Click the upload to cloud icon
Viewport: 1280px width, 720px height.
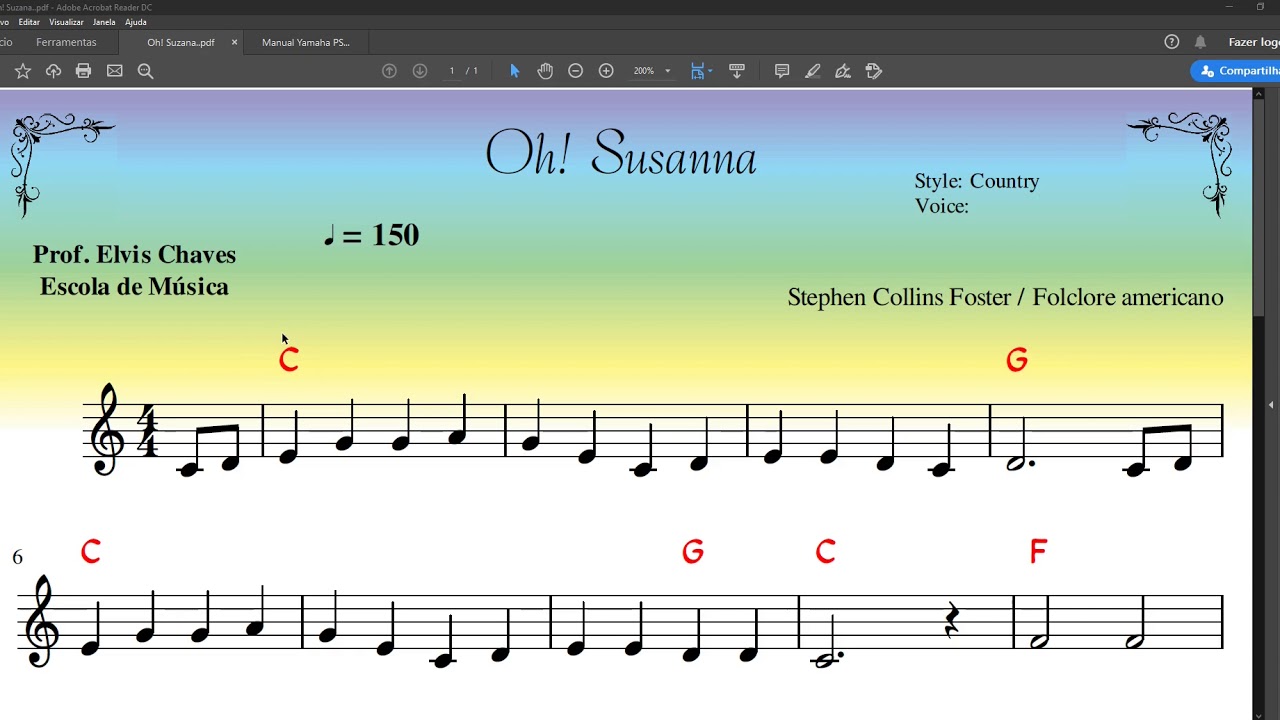[x=54, y=71]
